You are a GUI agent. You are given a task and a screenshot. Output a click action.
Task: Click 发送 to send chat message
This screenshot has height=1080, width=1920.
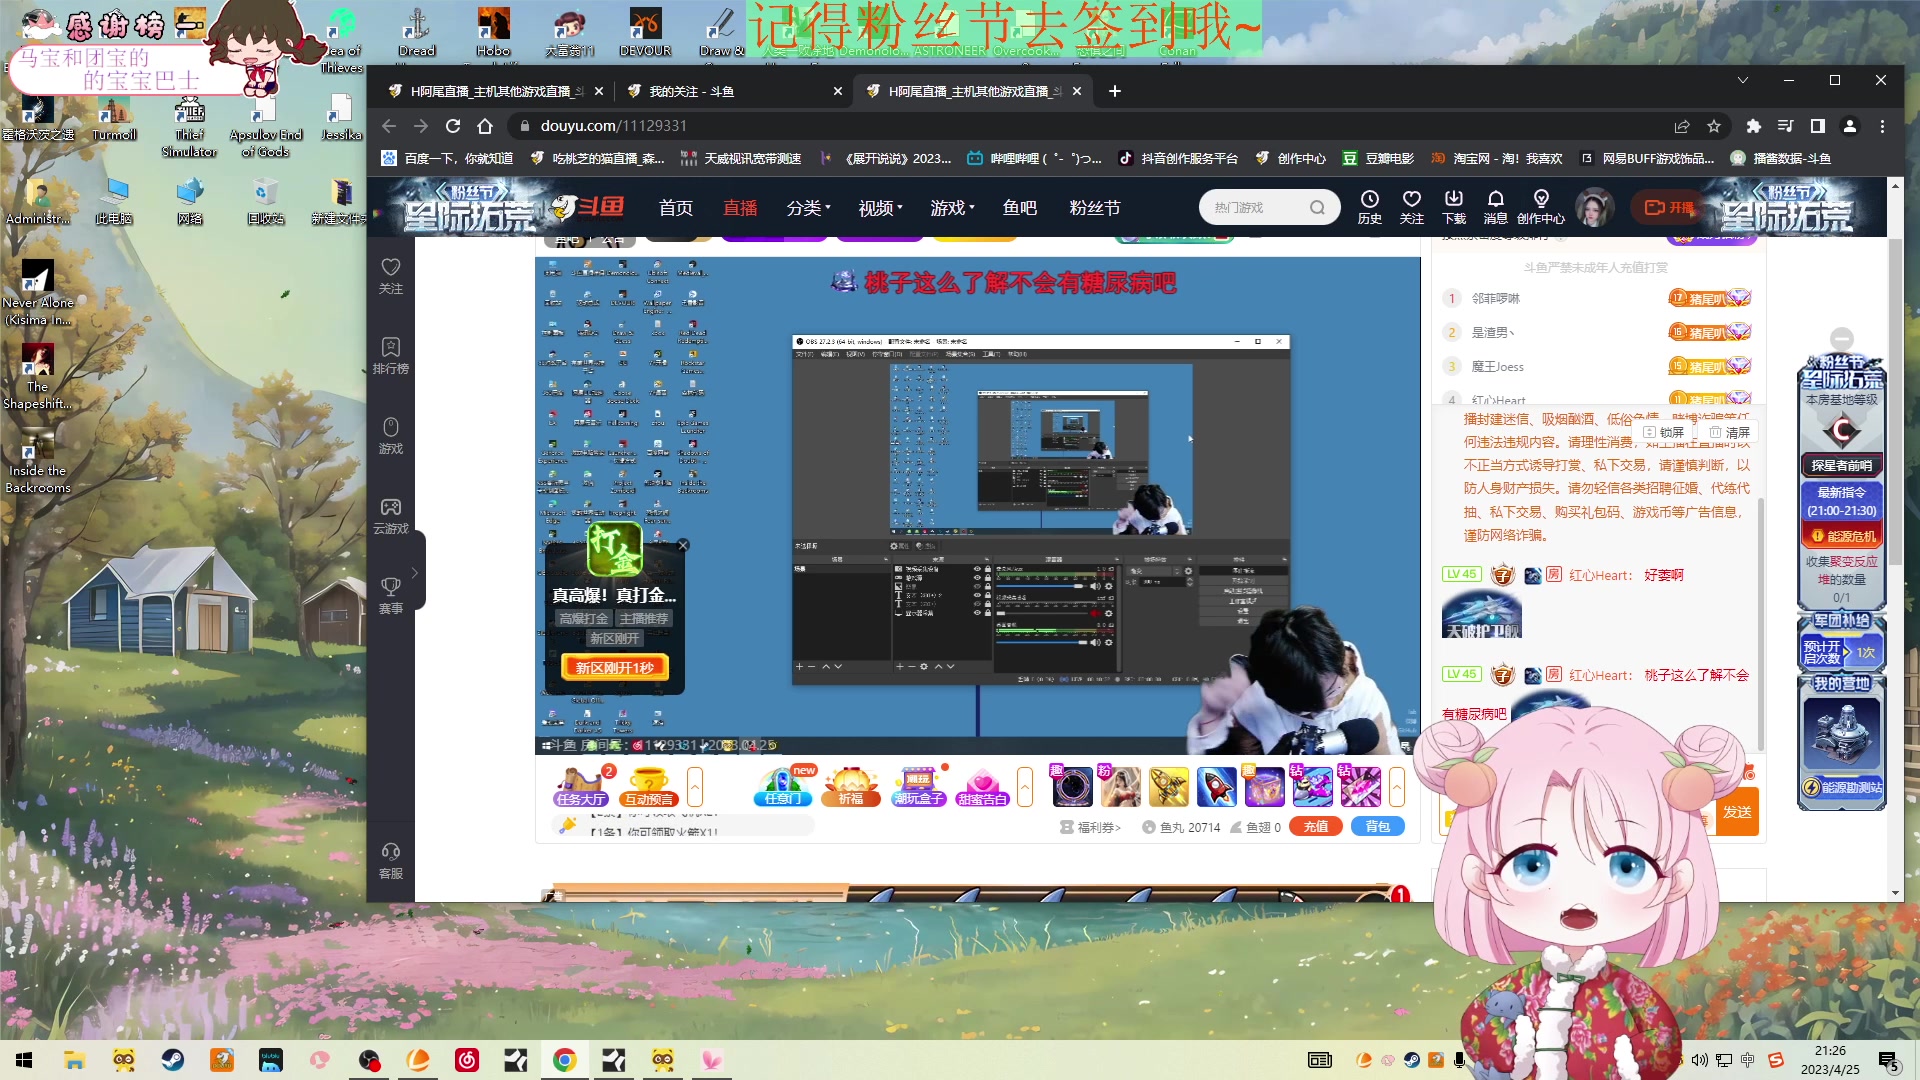point(1737,813)
